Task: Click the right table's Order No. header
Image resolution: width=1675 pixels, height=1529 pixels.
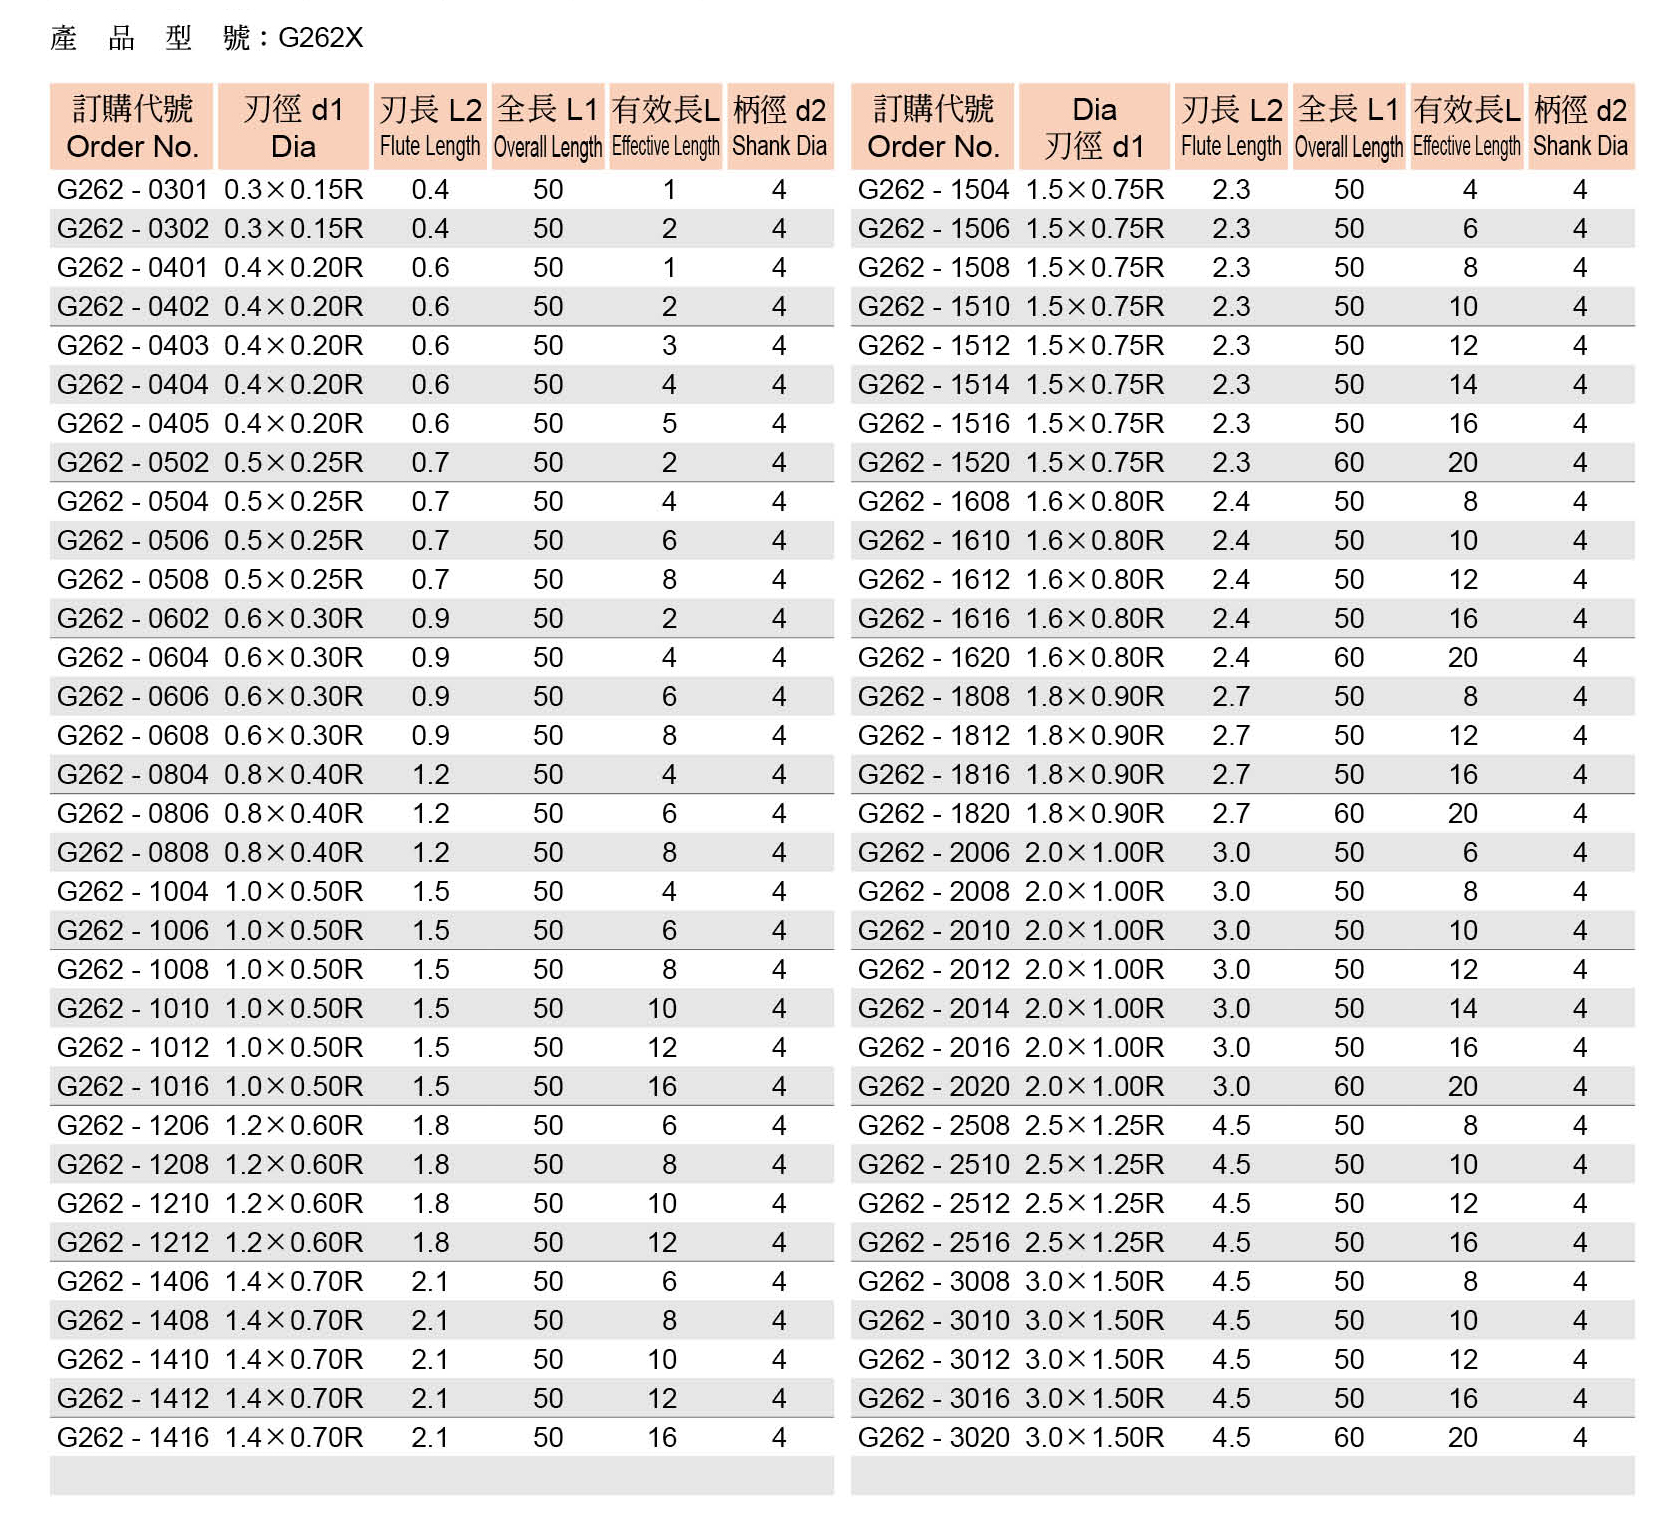Action: point(933,127)
